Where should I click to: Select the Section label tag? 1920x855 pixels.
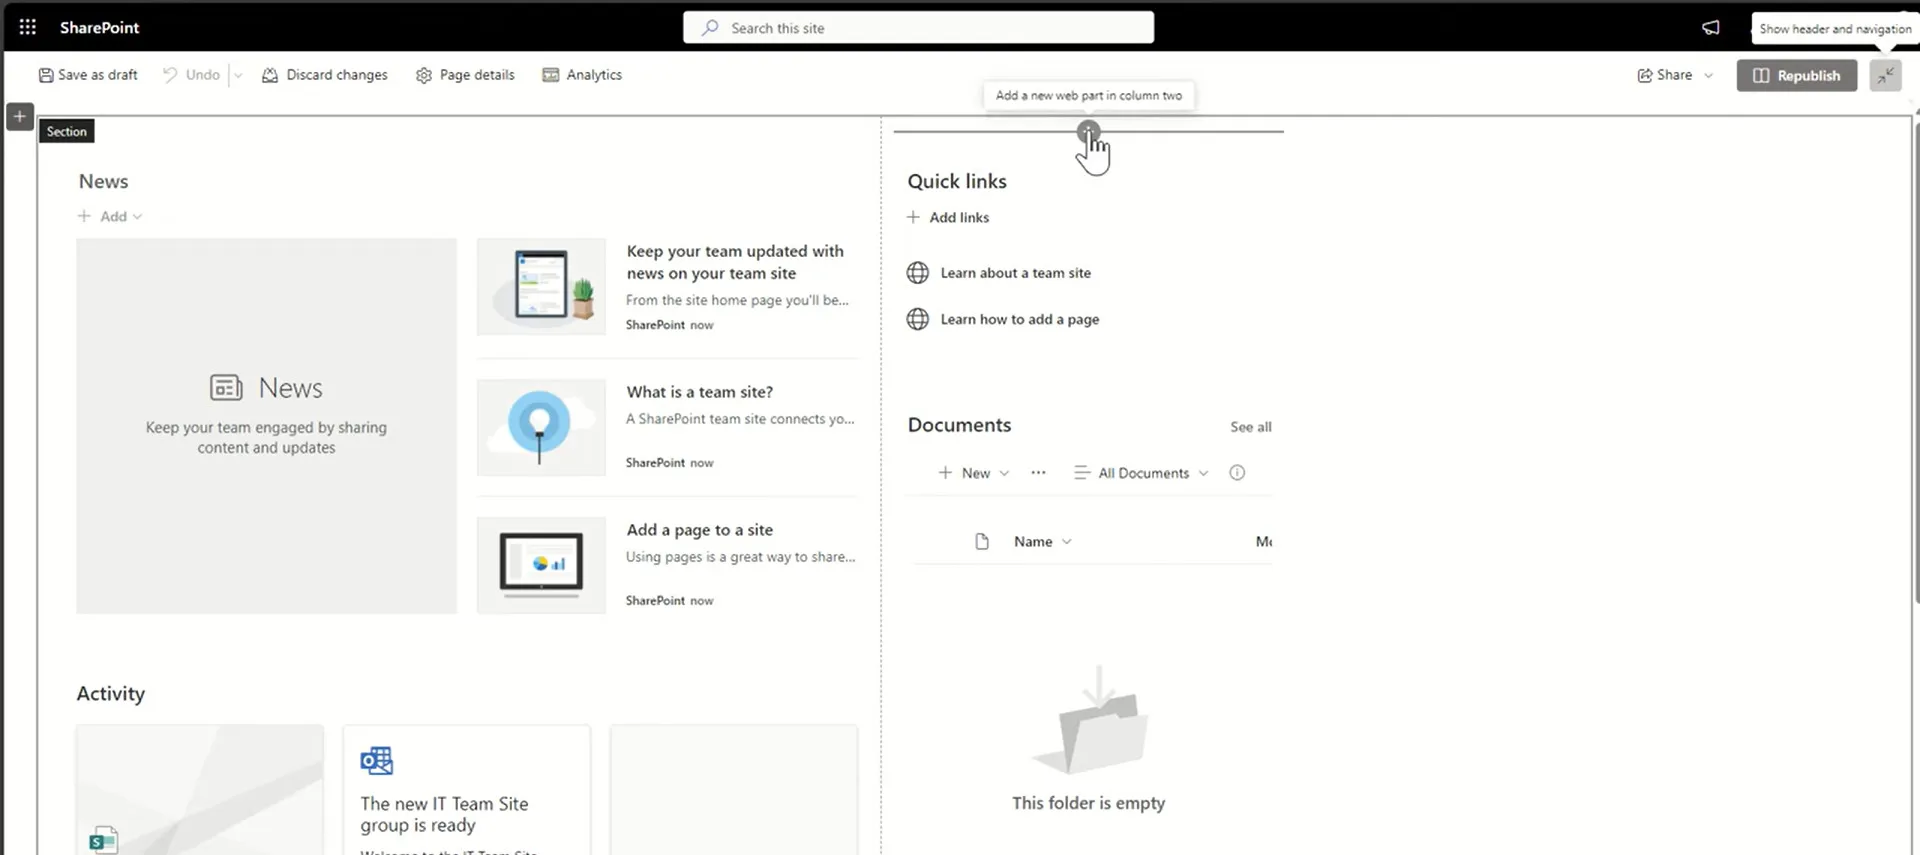pos(66,131)
